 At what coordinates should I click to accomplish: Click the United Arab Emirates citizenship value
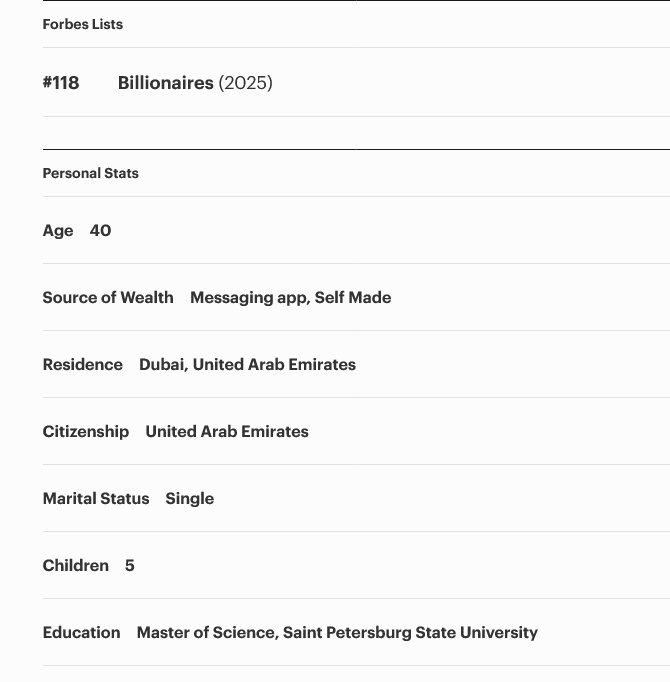(227, 431)
